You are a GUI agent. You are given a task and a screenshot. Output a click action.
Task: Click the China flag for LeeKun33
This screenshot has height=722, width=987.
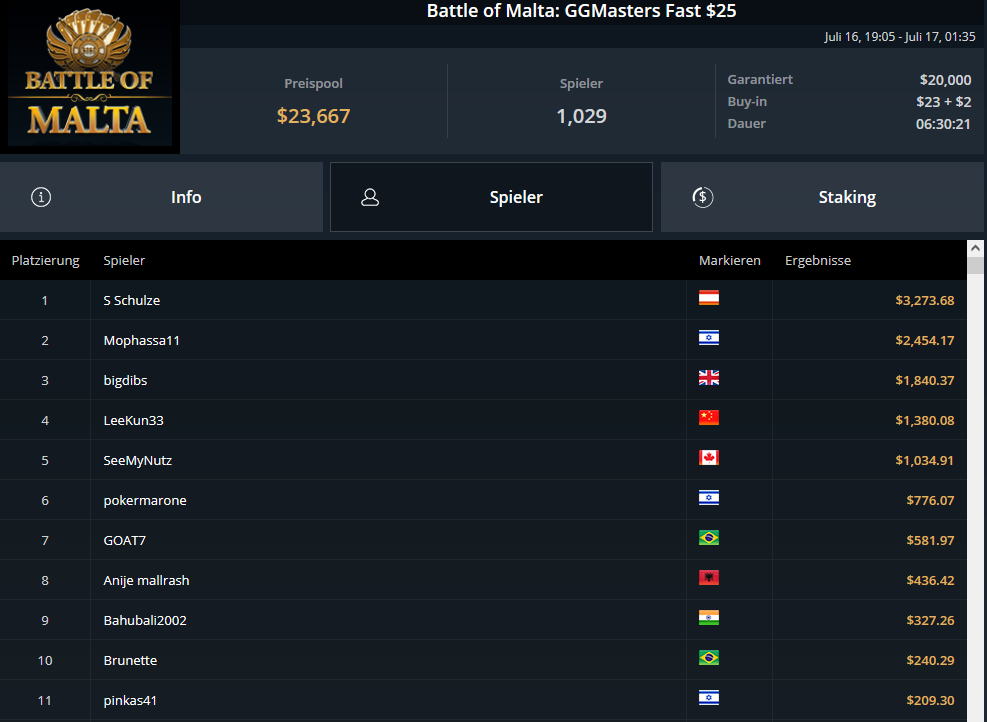(x=709, y=418)
